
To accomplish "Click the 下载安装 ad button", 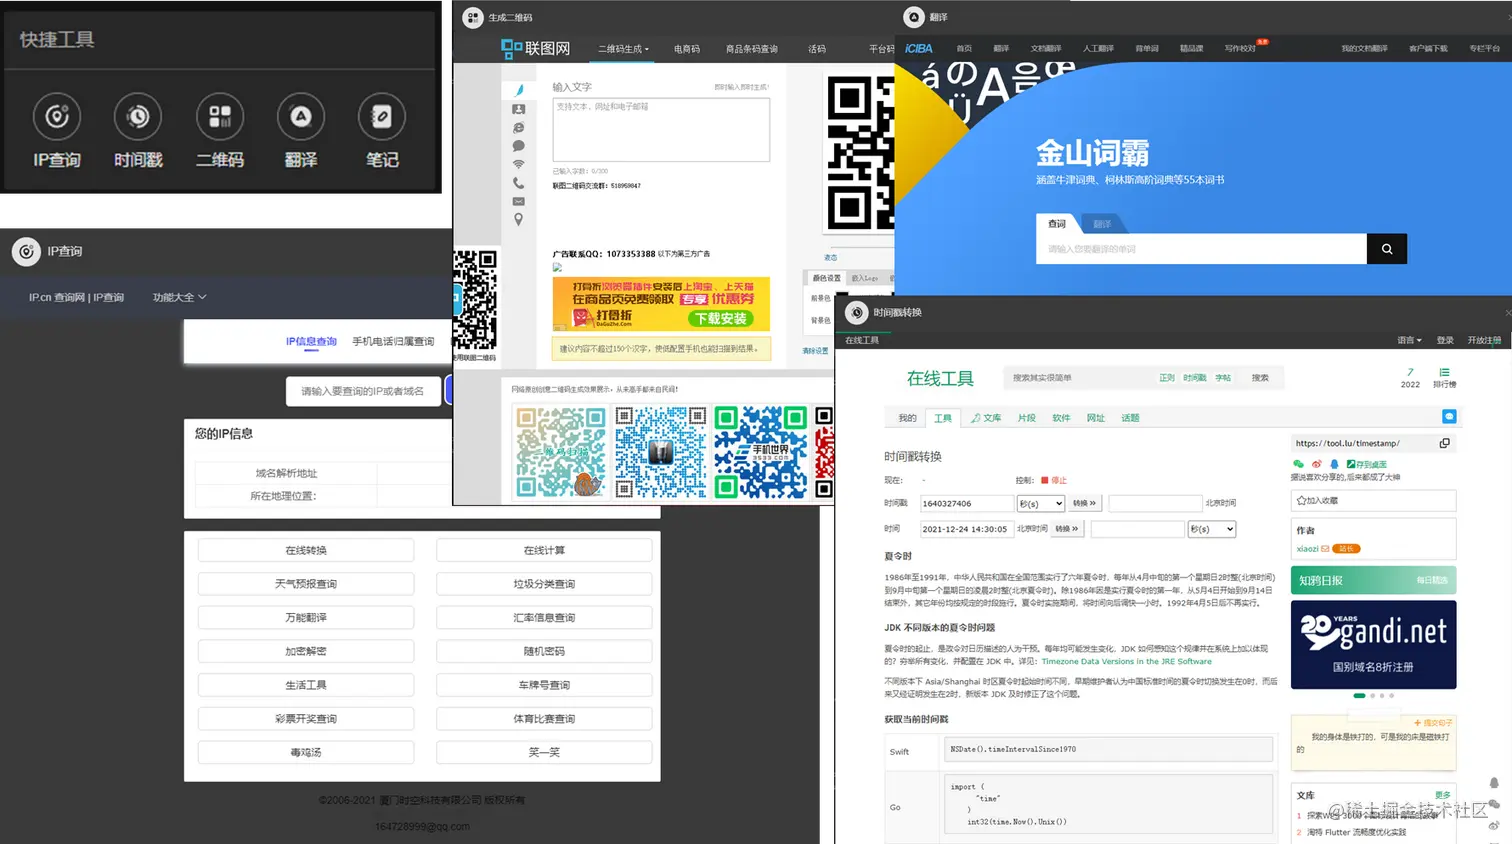I will pyautogui.click(x=721, y=318).
